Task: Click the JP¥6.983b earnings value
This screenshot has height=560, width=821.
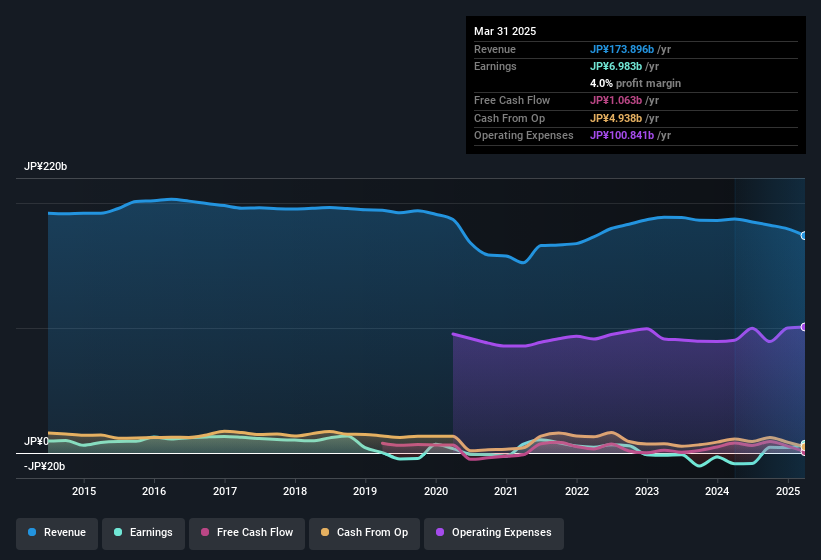Action: [x=616, y=66]
